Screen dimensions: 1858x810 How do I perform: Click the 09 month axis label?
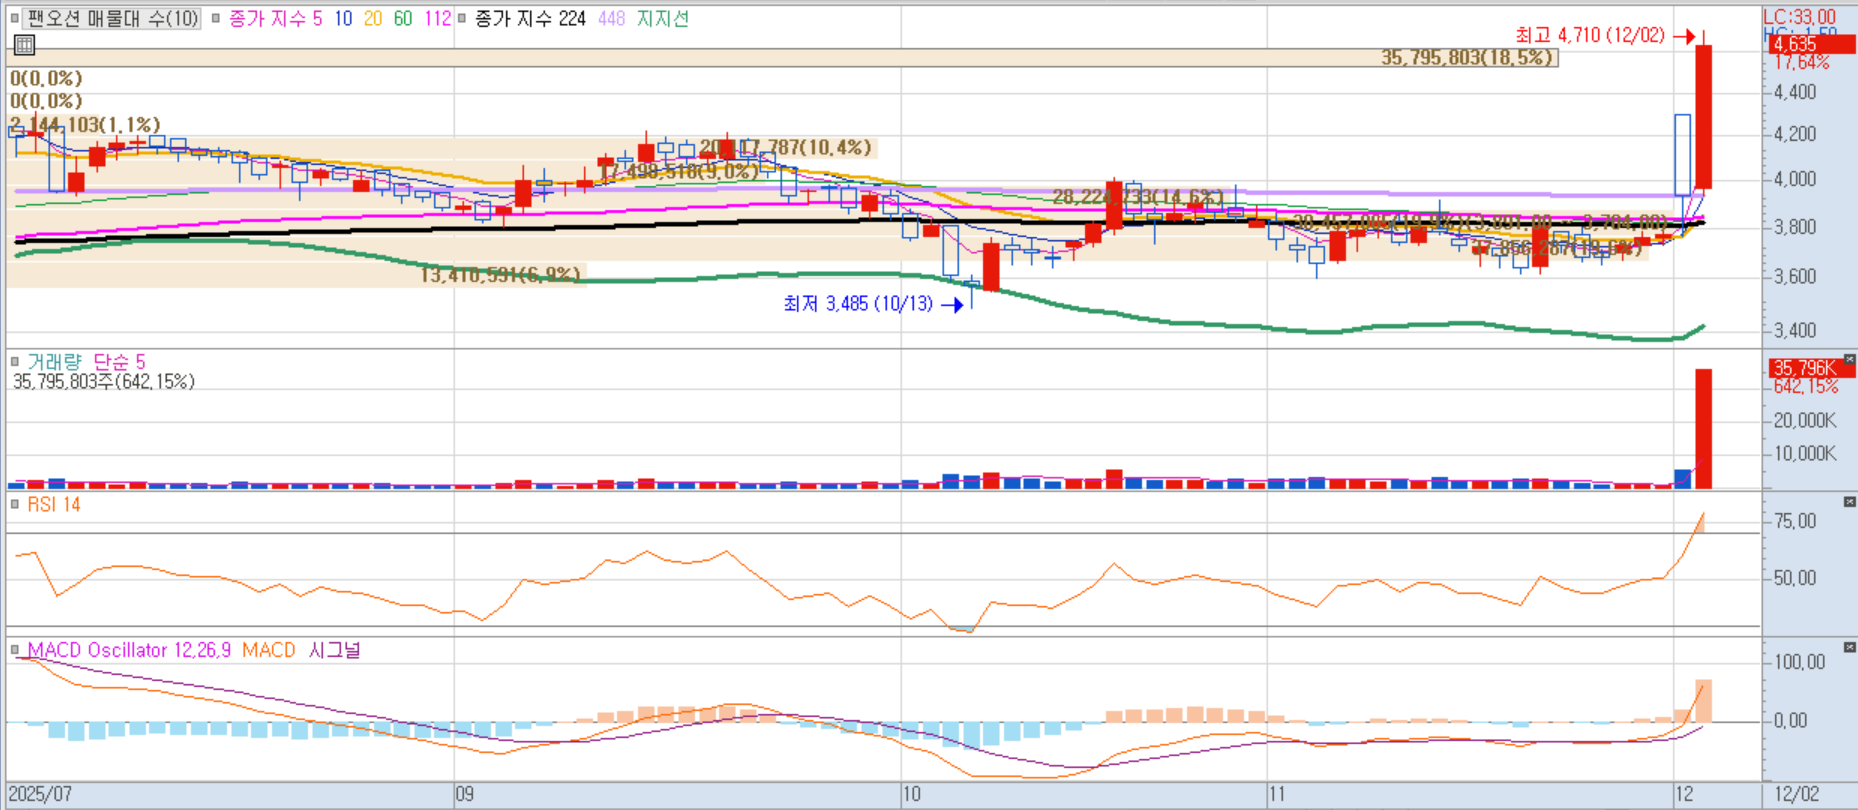pos(465,794)
